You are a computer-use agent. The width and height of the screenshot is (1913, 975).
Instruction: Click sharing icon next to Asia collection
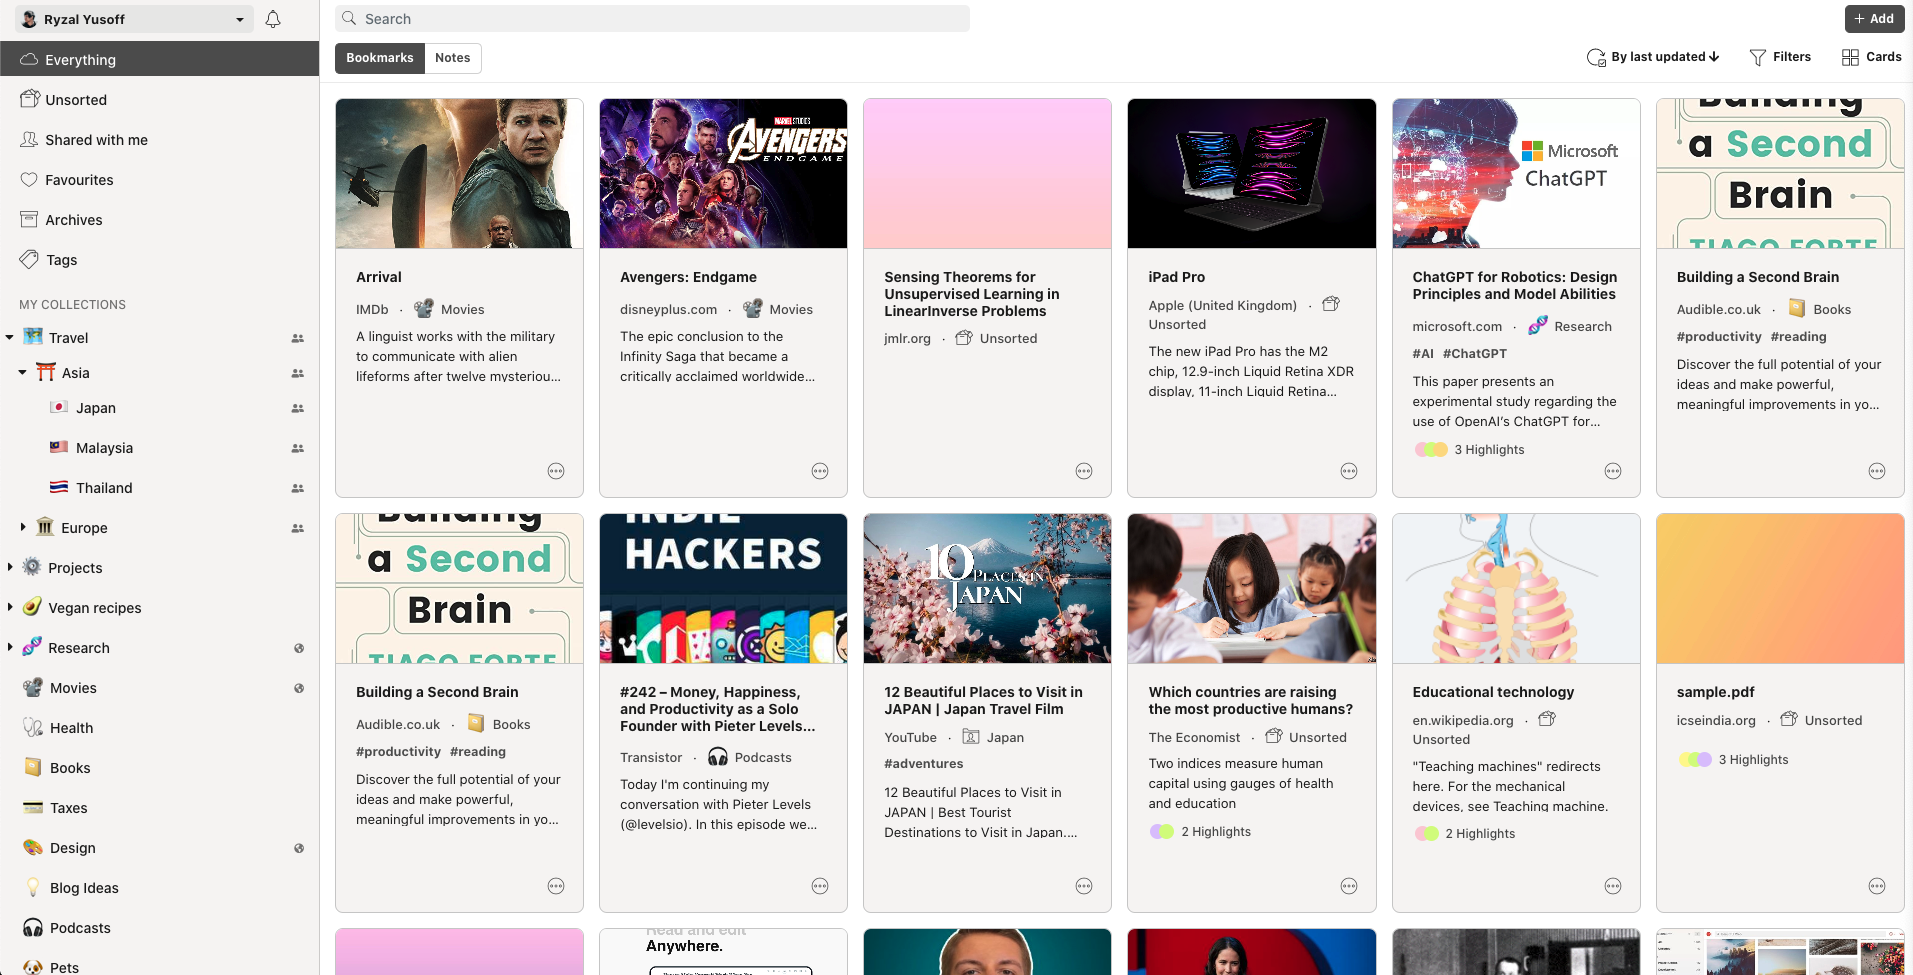(x=298, y=373)
